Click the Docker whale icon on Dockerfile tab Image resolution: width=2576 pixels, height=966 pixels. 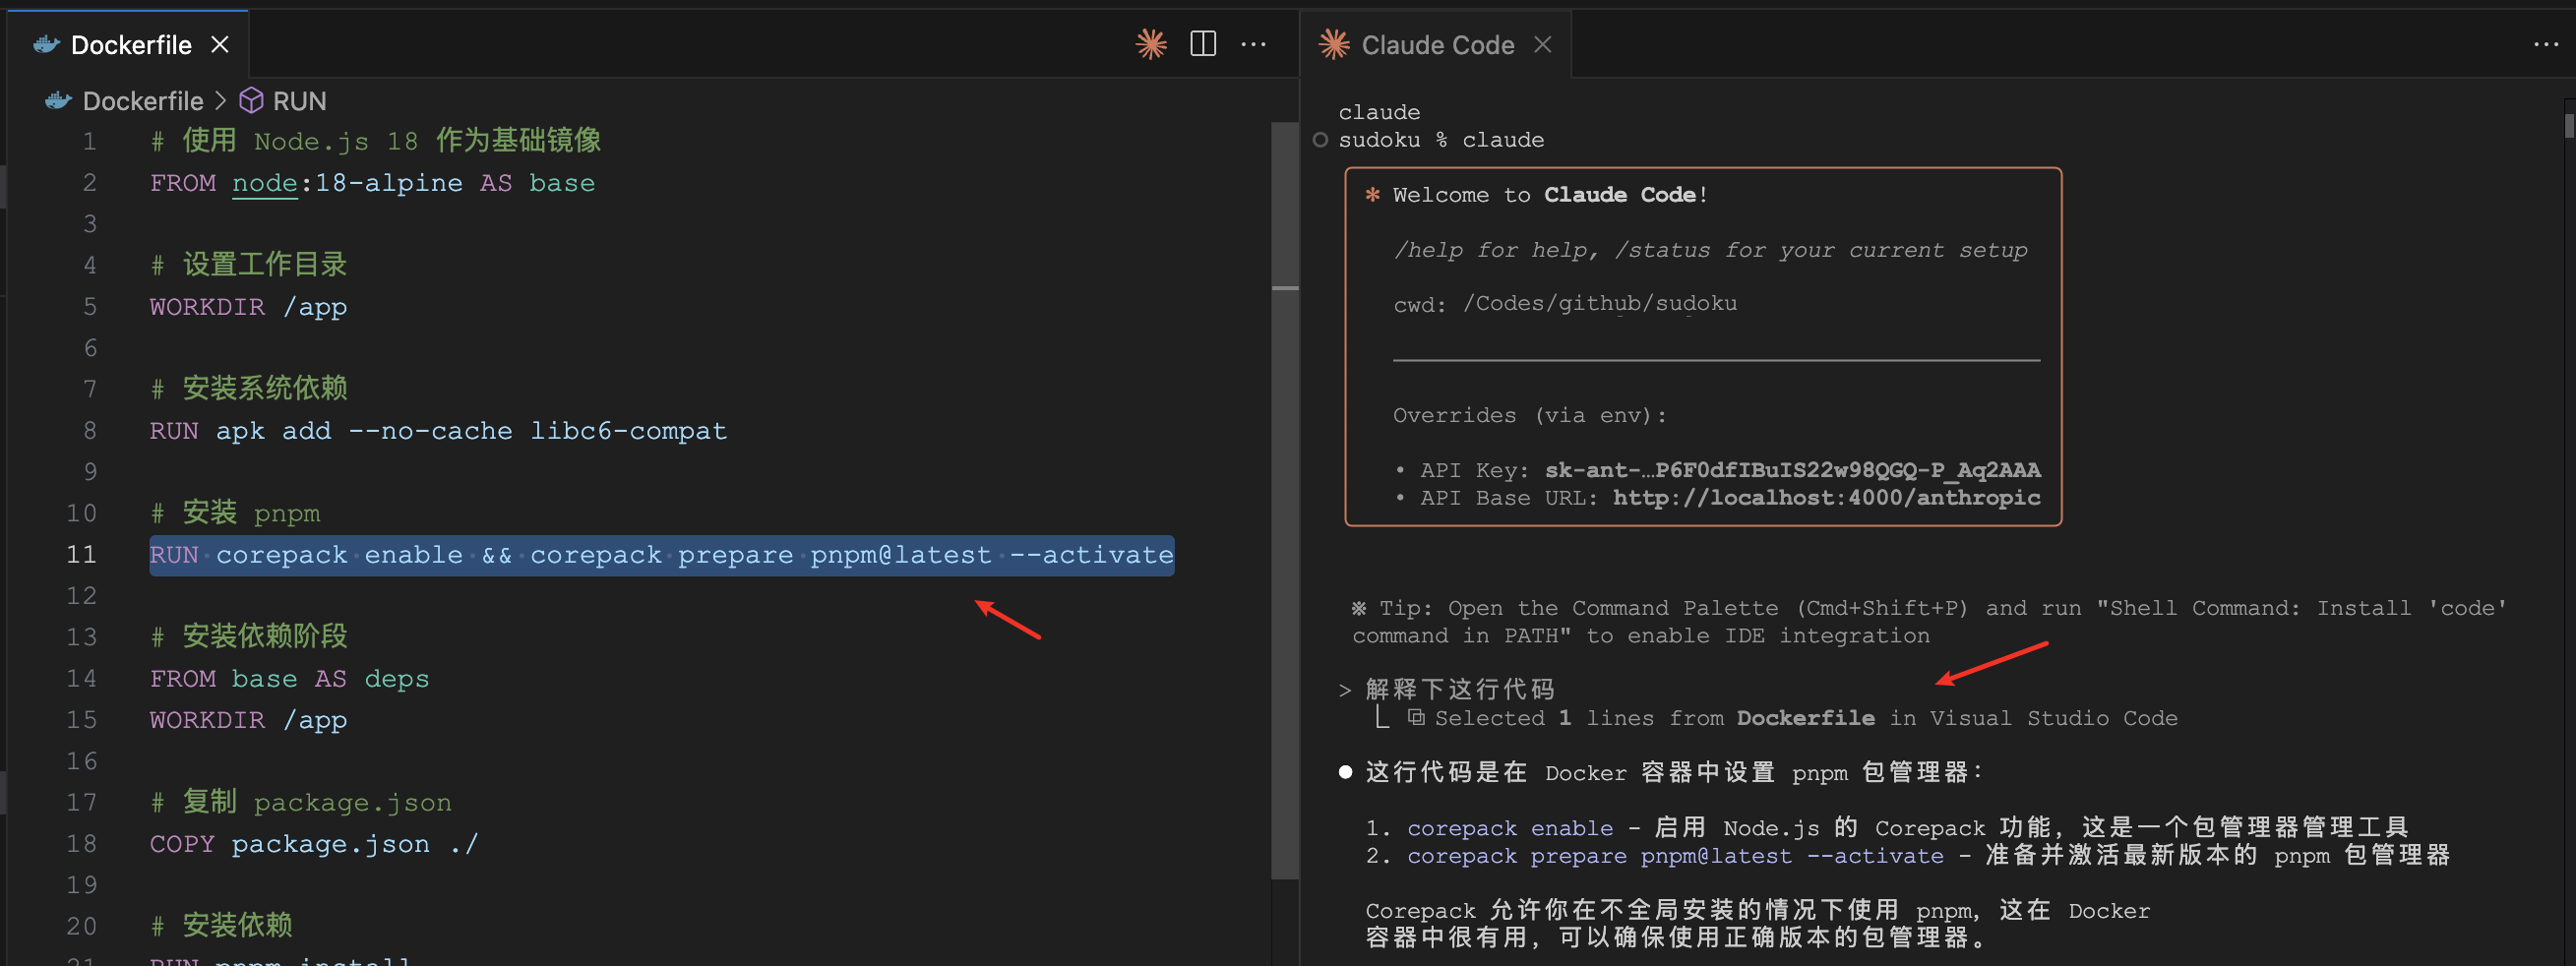(x=46, y=44)
